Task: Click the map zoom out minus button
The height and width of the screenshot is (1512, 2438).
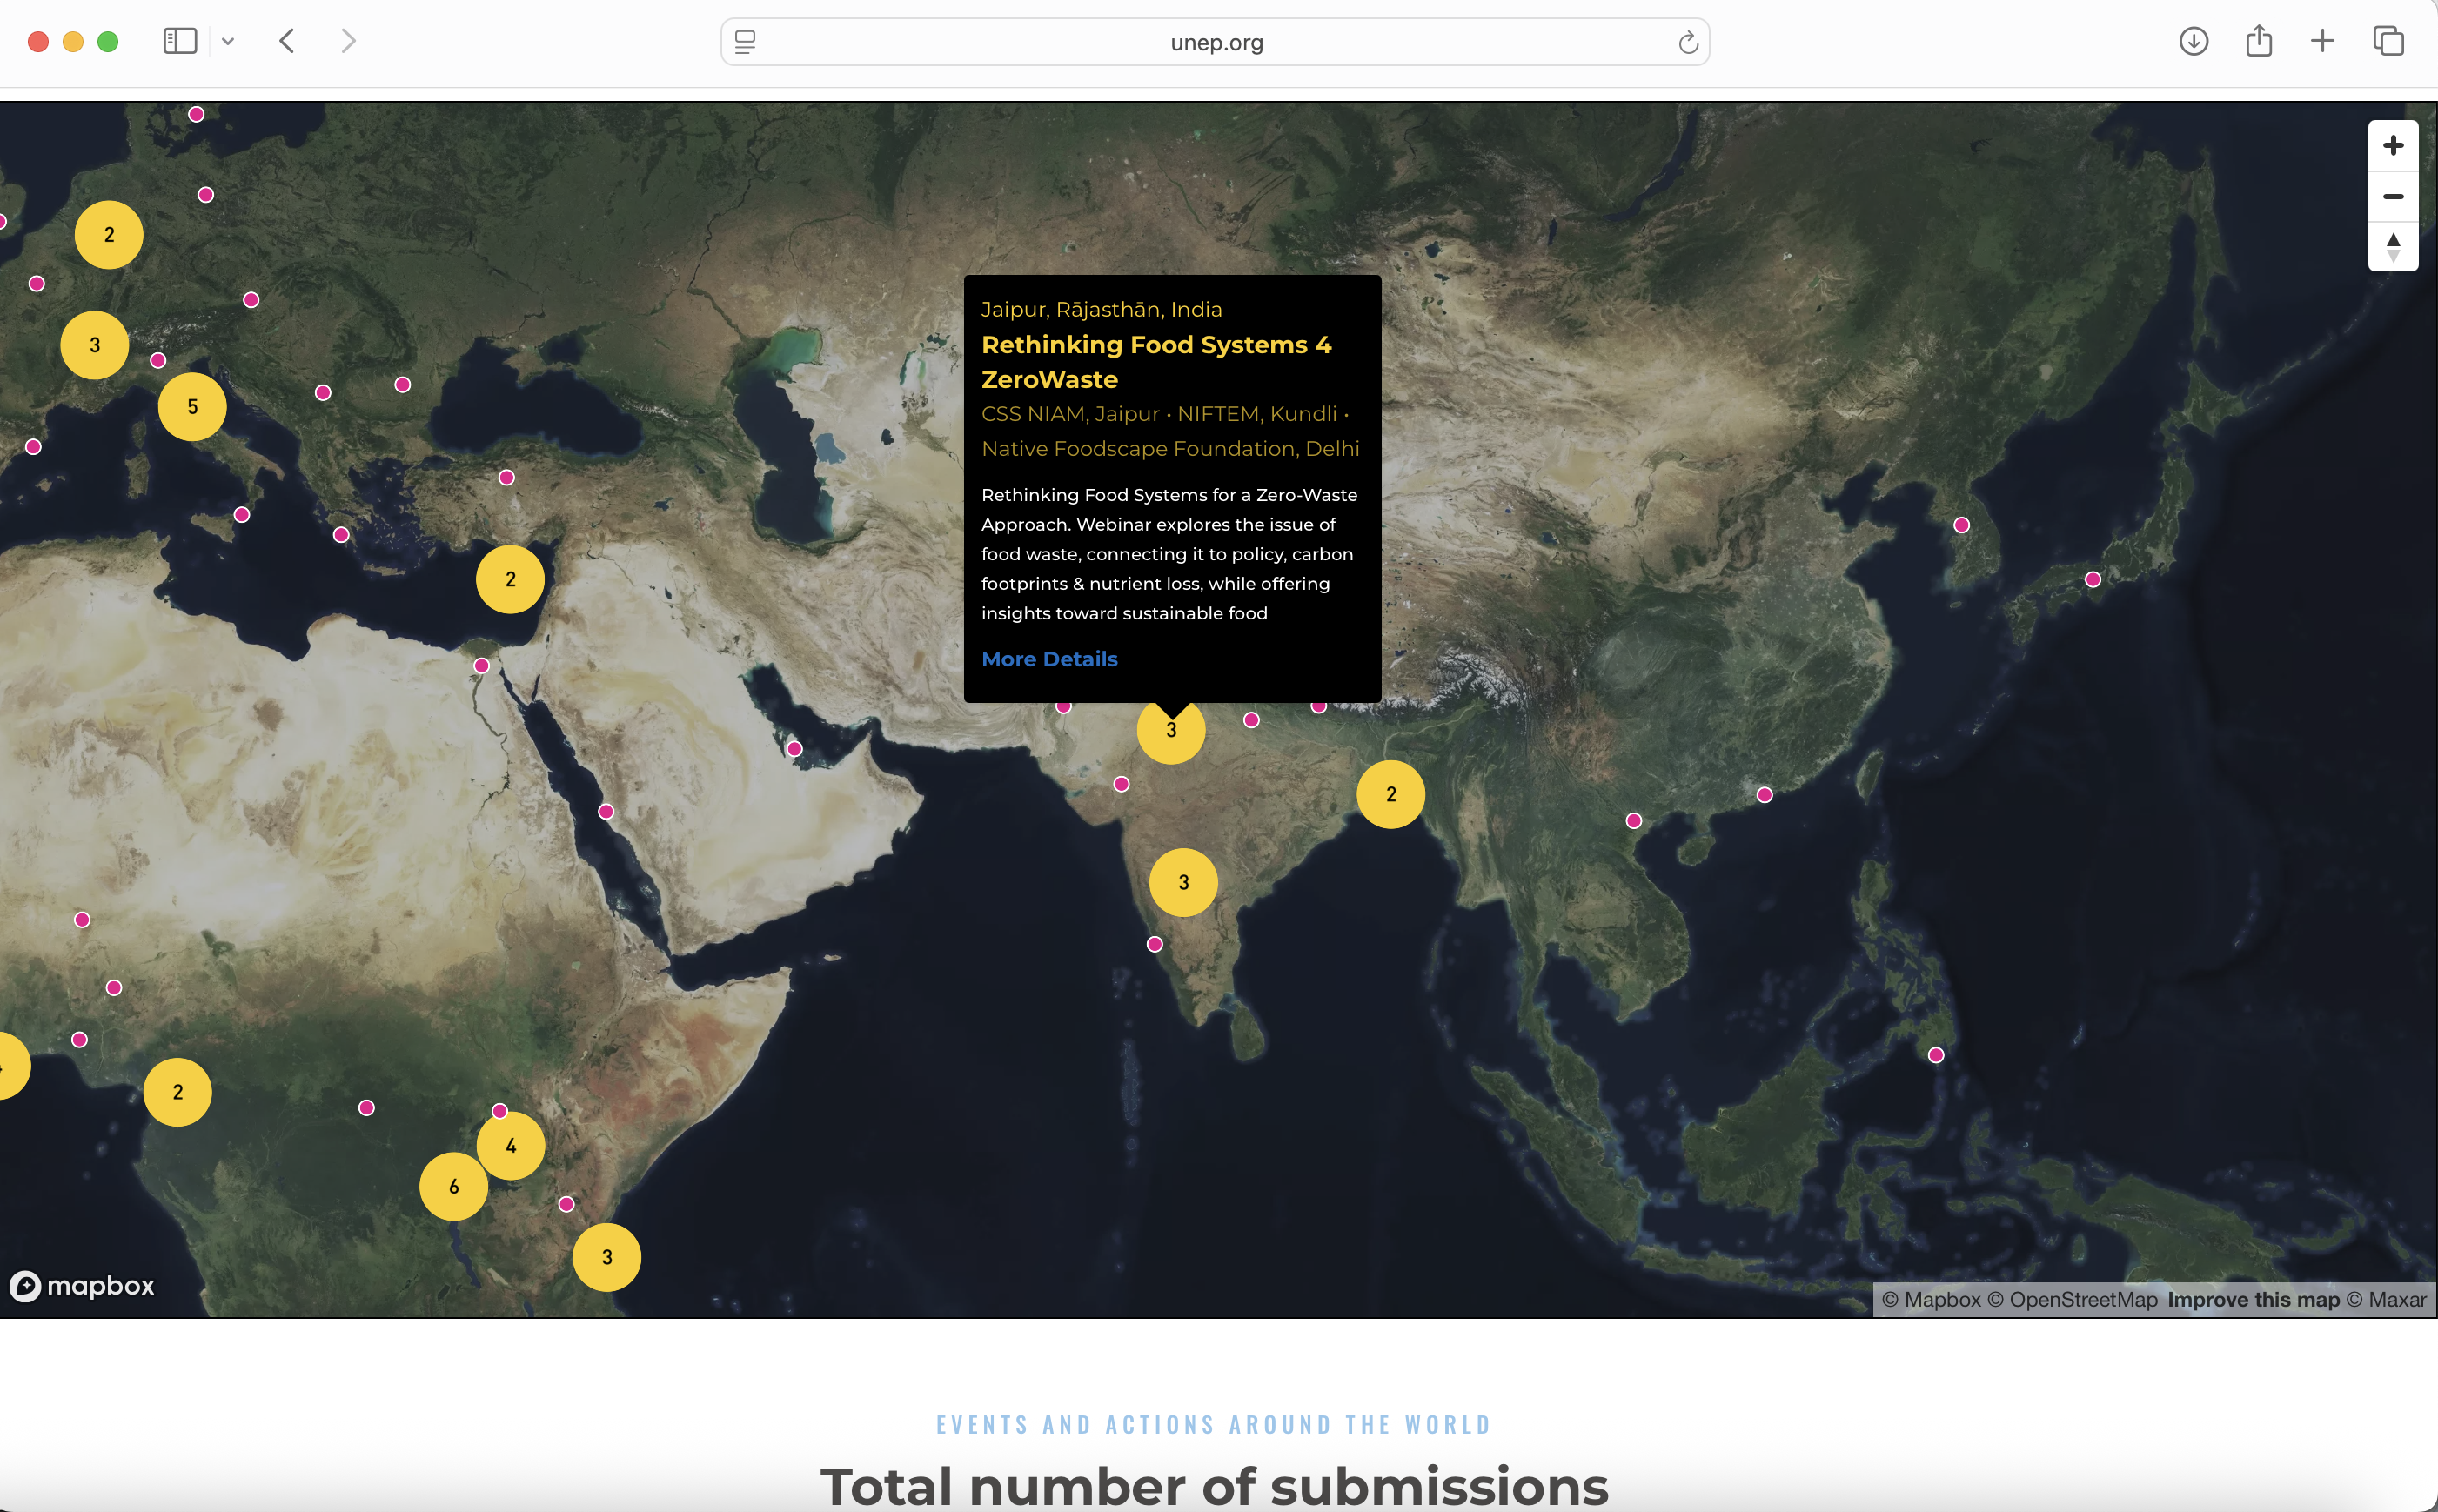Action: (2392, 196)
